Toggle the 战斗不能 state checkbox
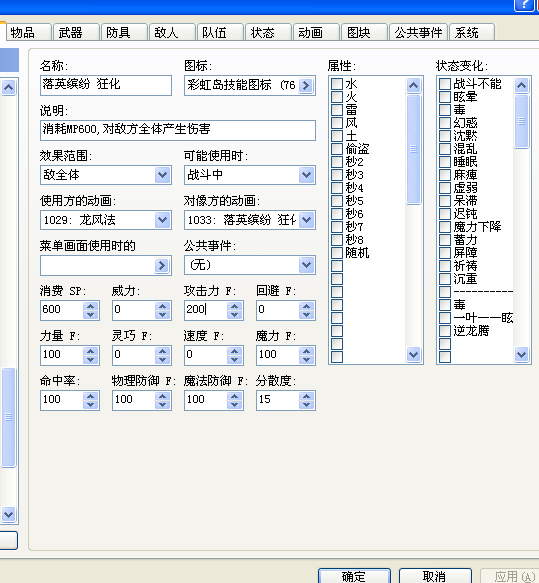This screenshot has height=583, width=539. [445, 84]
